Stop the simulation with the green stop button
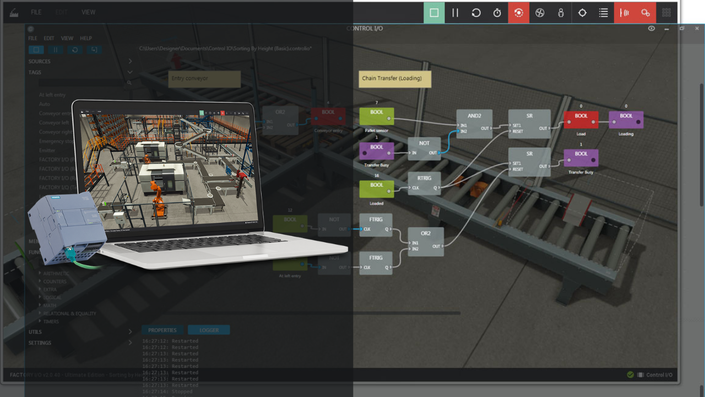 tap(434, 13)
